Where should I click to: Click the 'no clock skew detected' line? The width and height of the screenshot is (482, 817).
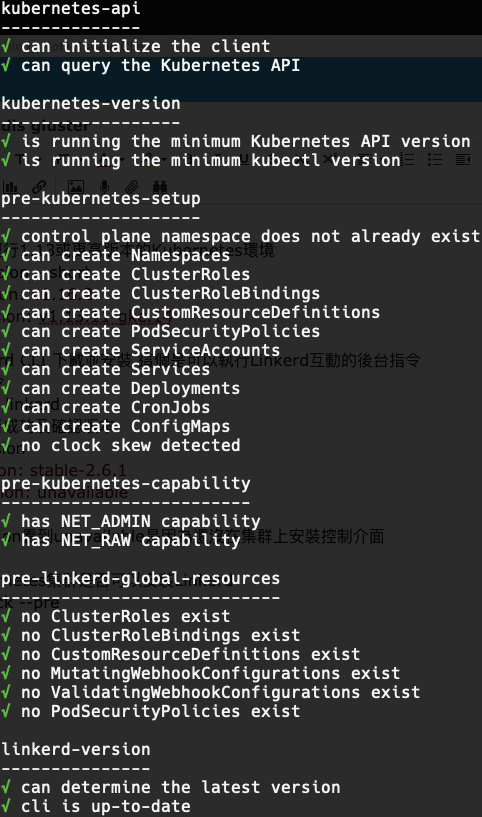[120, 445]
